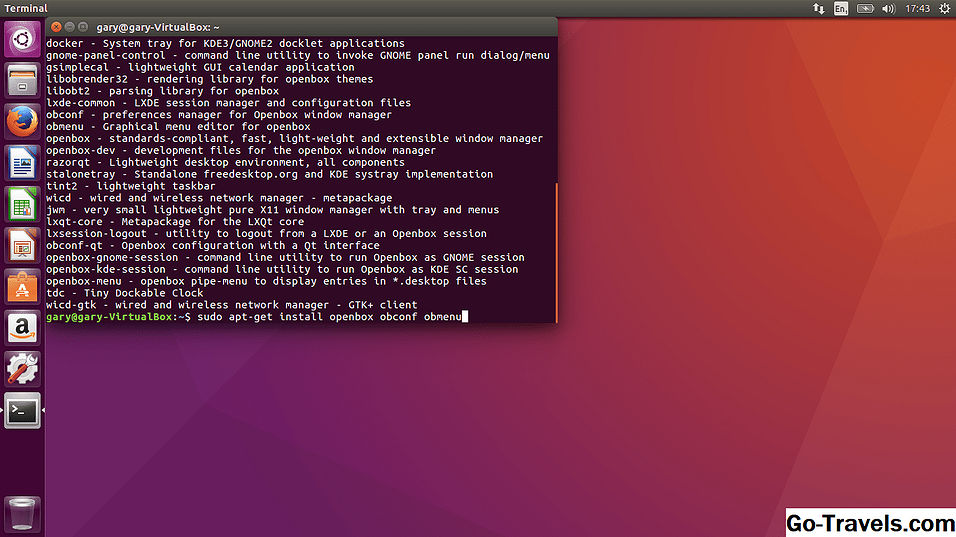Open LibreOffice Calc spreadsheet icon

(x=23, y=204)
